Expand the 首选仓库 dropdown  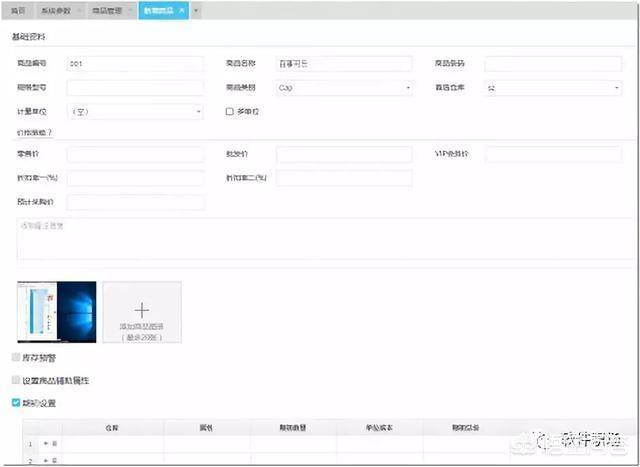point(553,88)
